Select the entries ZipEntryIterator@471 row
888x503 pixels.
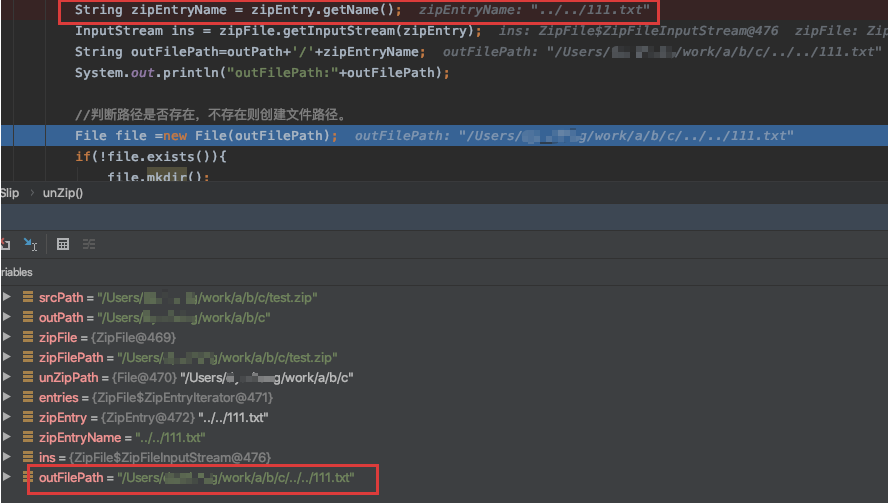tap(156, 398)
